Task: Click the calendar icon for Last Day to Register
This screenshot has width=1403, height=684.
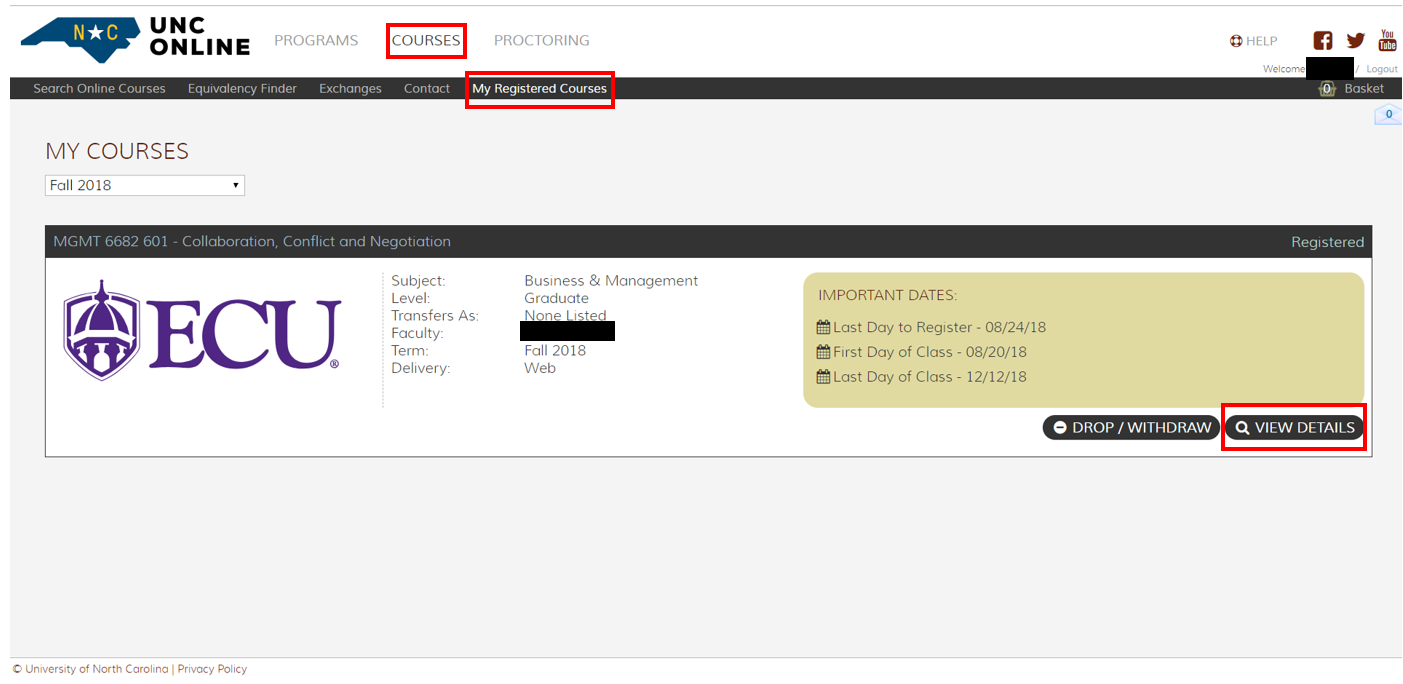Action: pyautogui.click(x=824, y=327)
